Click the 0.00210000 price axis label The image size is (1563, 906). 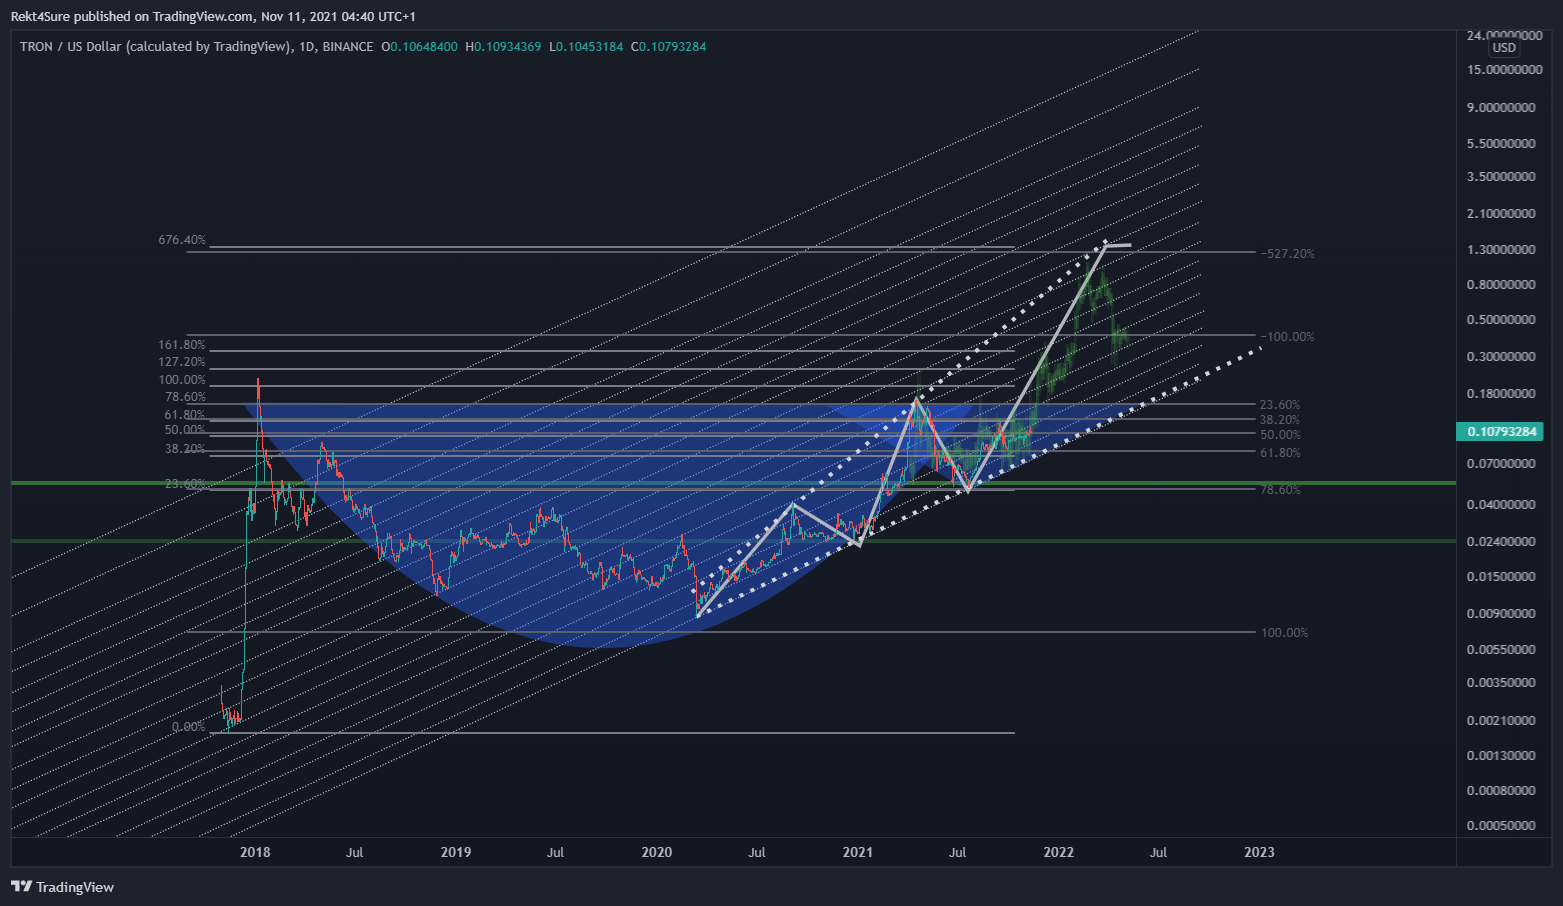coord(1501,721)
